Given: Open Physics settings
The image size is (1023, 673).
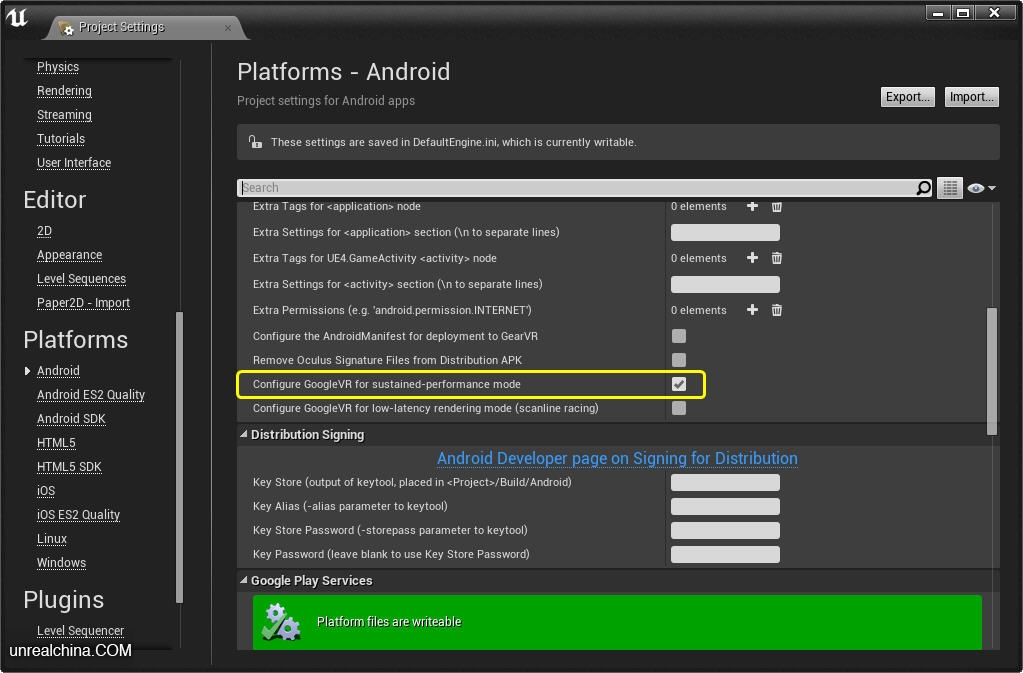Looking at the screenshot, I should 57,67.
